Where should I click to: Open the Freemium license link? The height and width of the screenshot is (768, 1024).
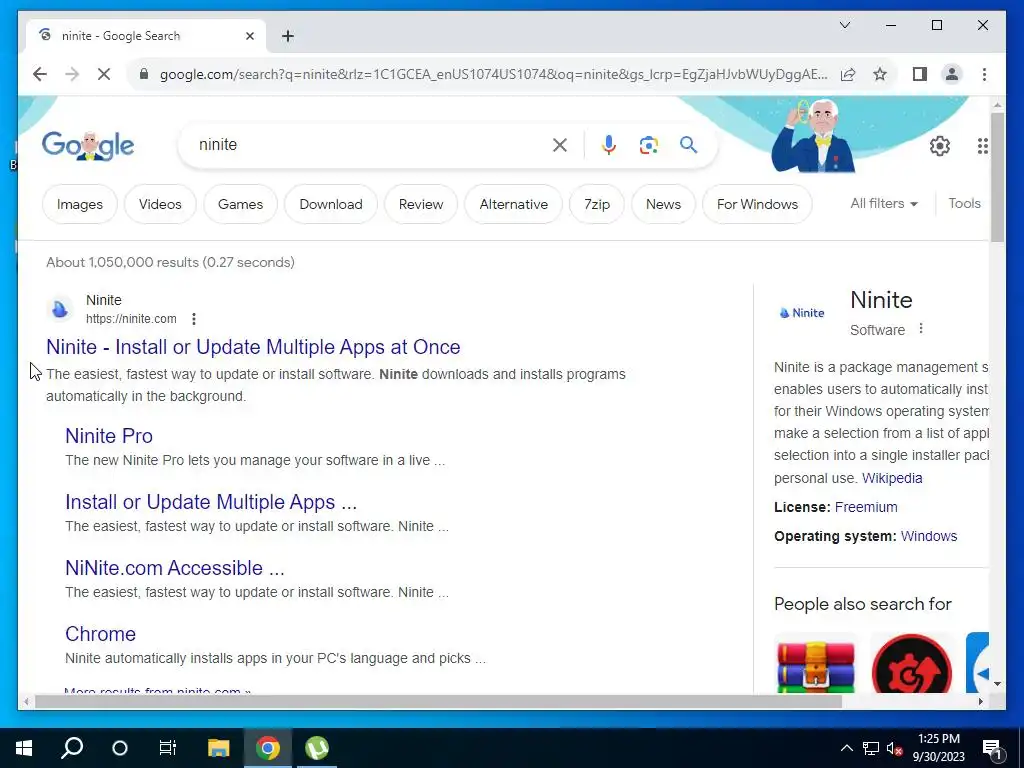click(866, 507)
